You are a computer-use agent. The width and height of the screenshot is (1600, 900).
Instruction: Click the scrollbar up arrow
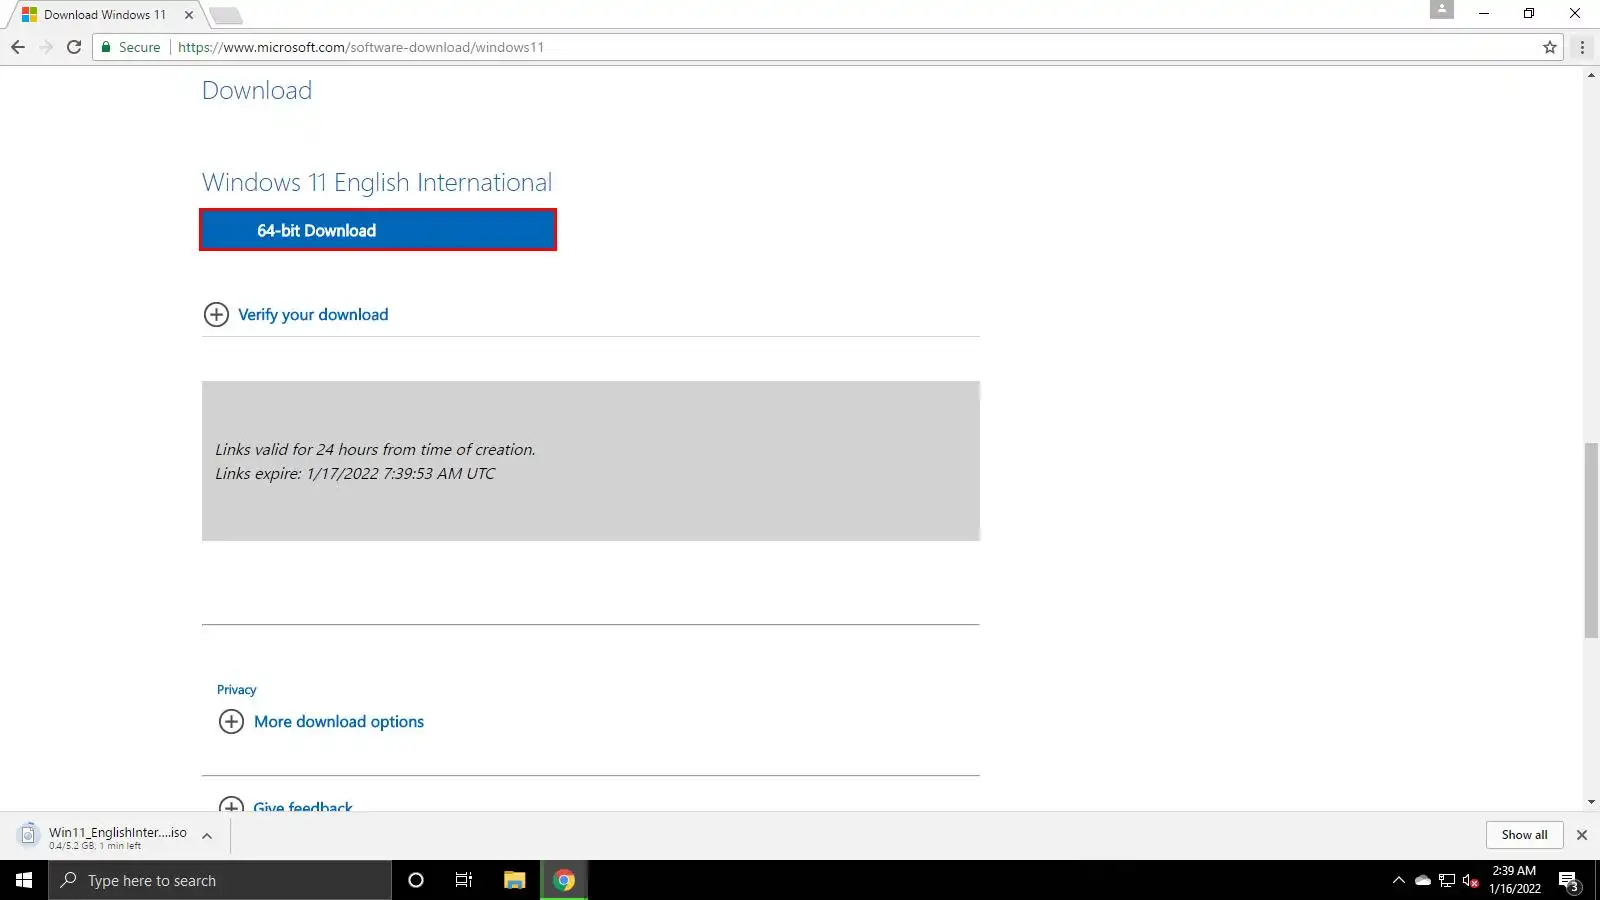(1591, 75)
